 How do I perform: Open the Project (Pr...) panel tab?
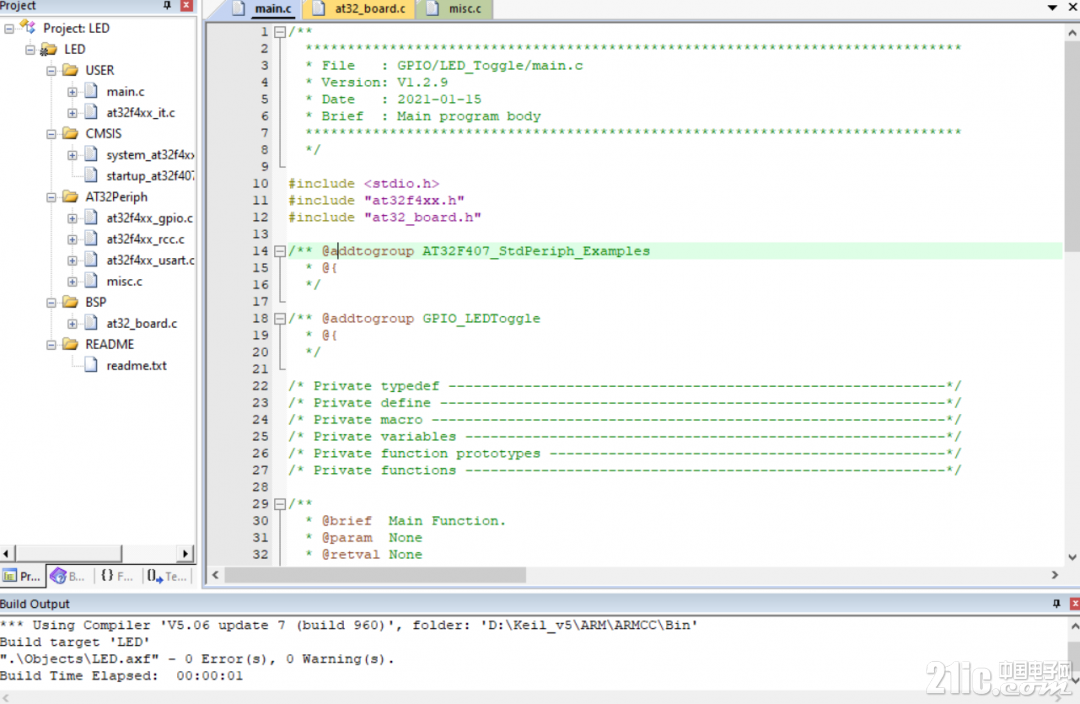tap(22, 576)
